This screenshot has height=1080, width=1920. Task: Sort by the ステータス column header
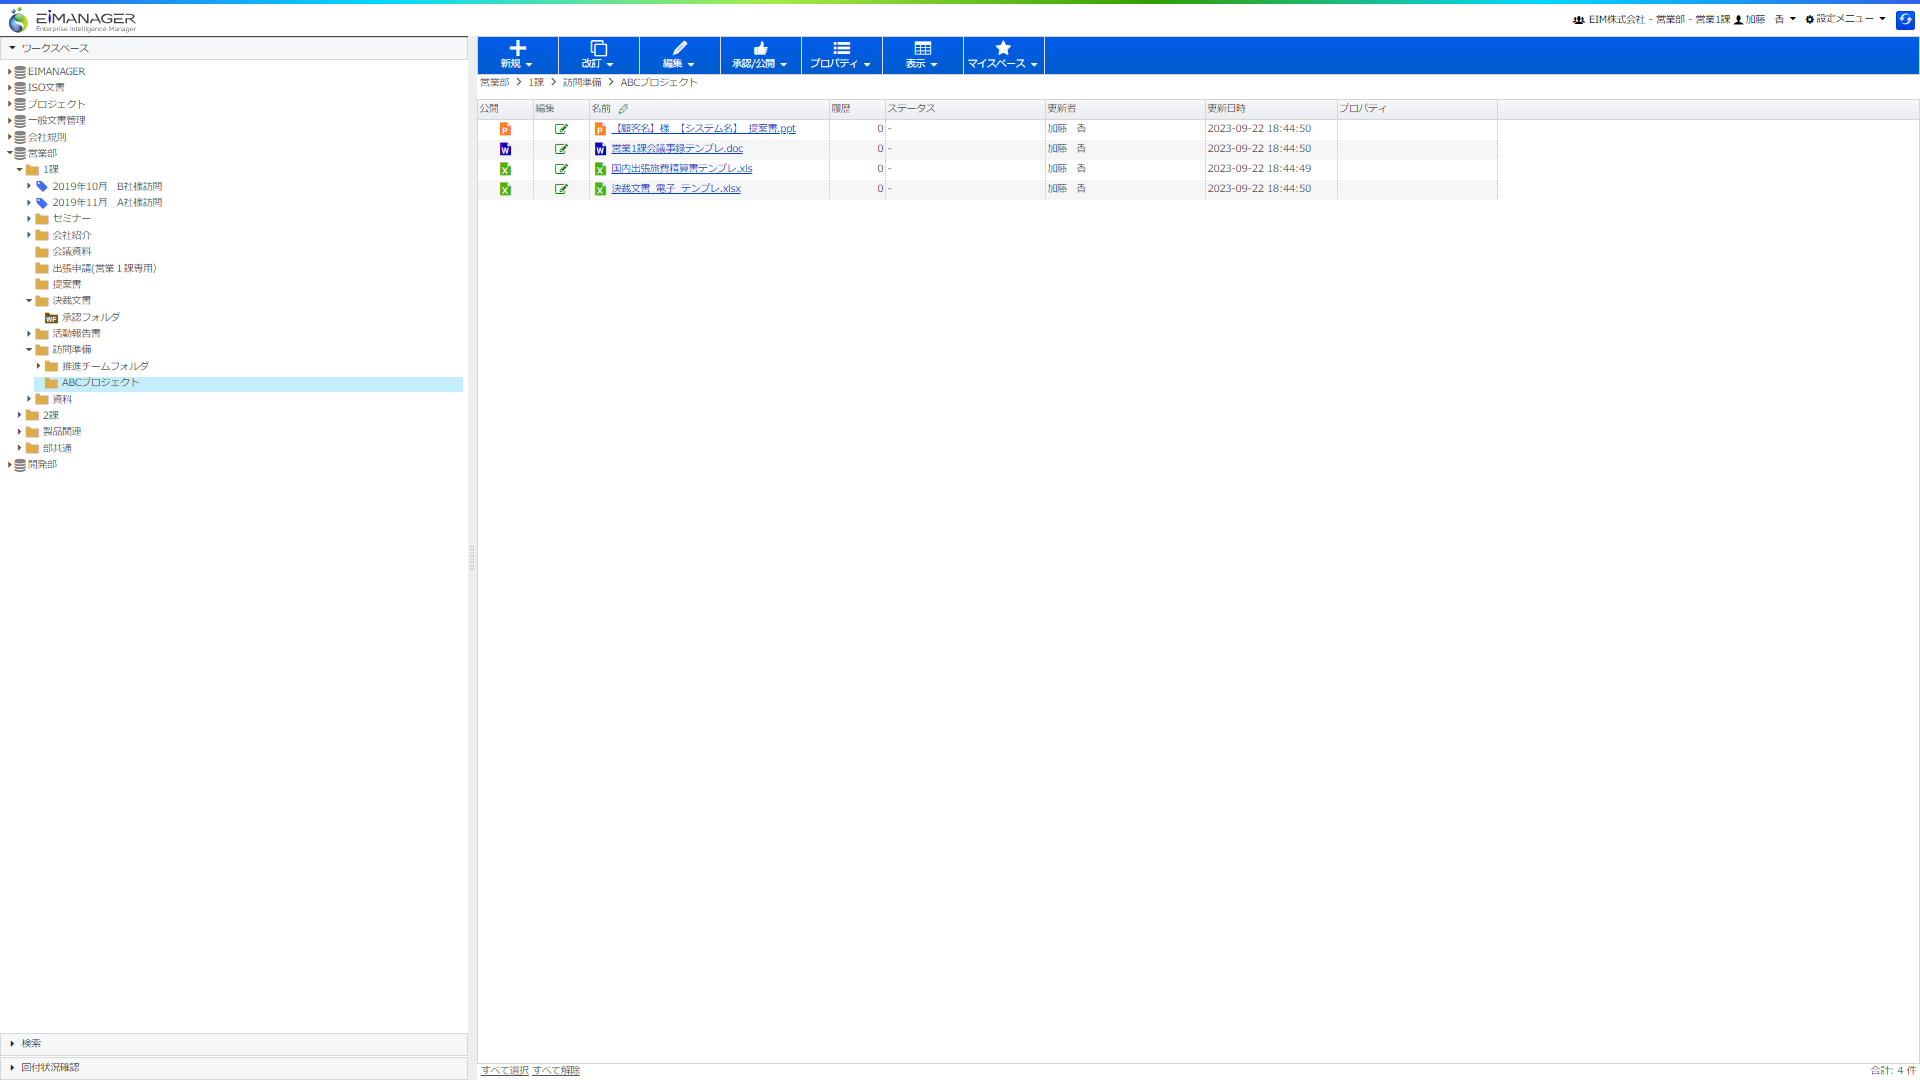(x=964, y=109)
